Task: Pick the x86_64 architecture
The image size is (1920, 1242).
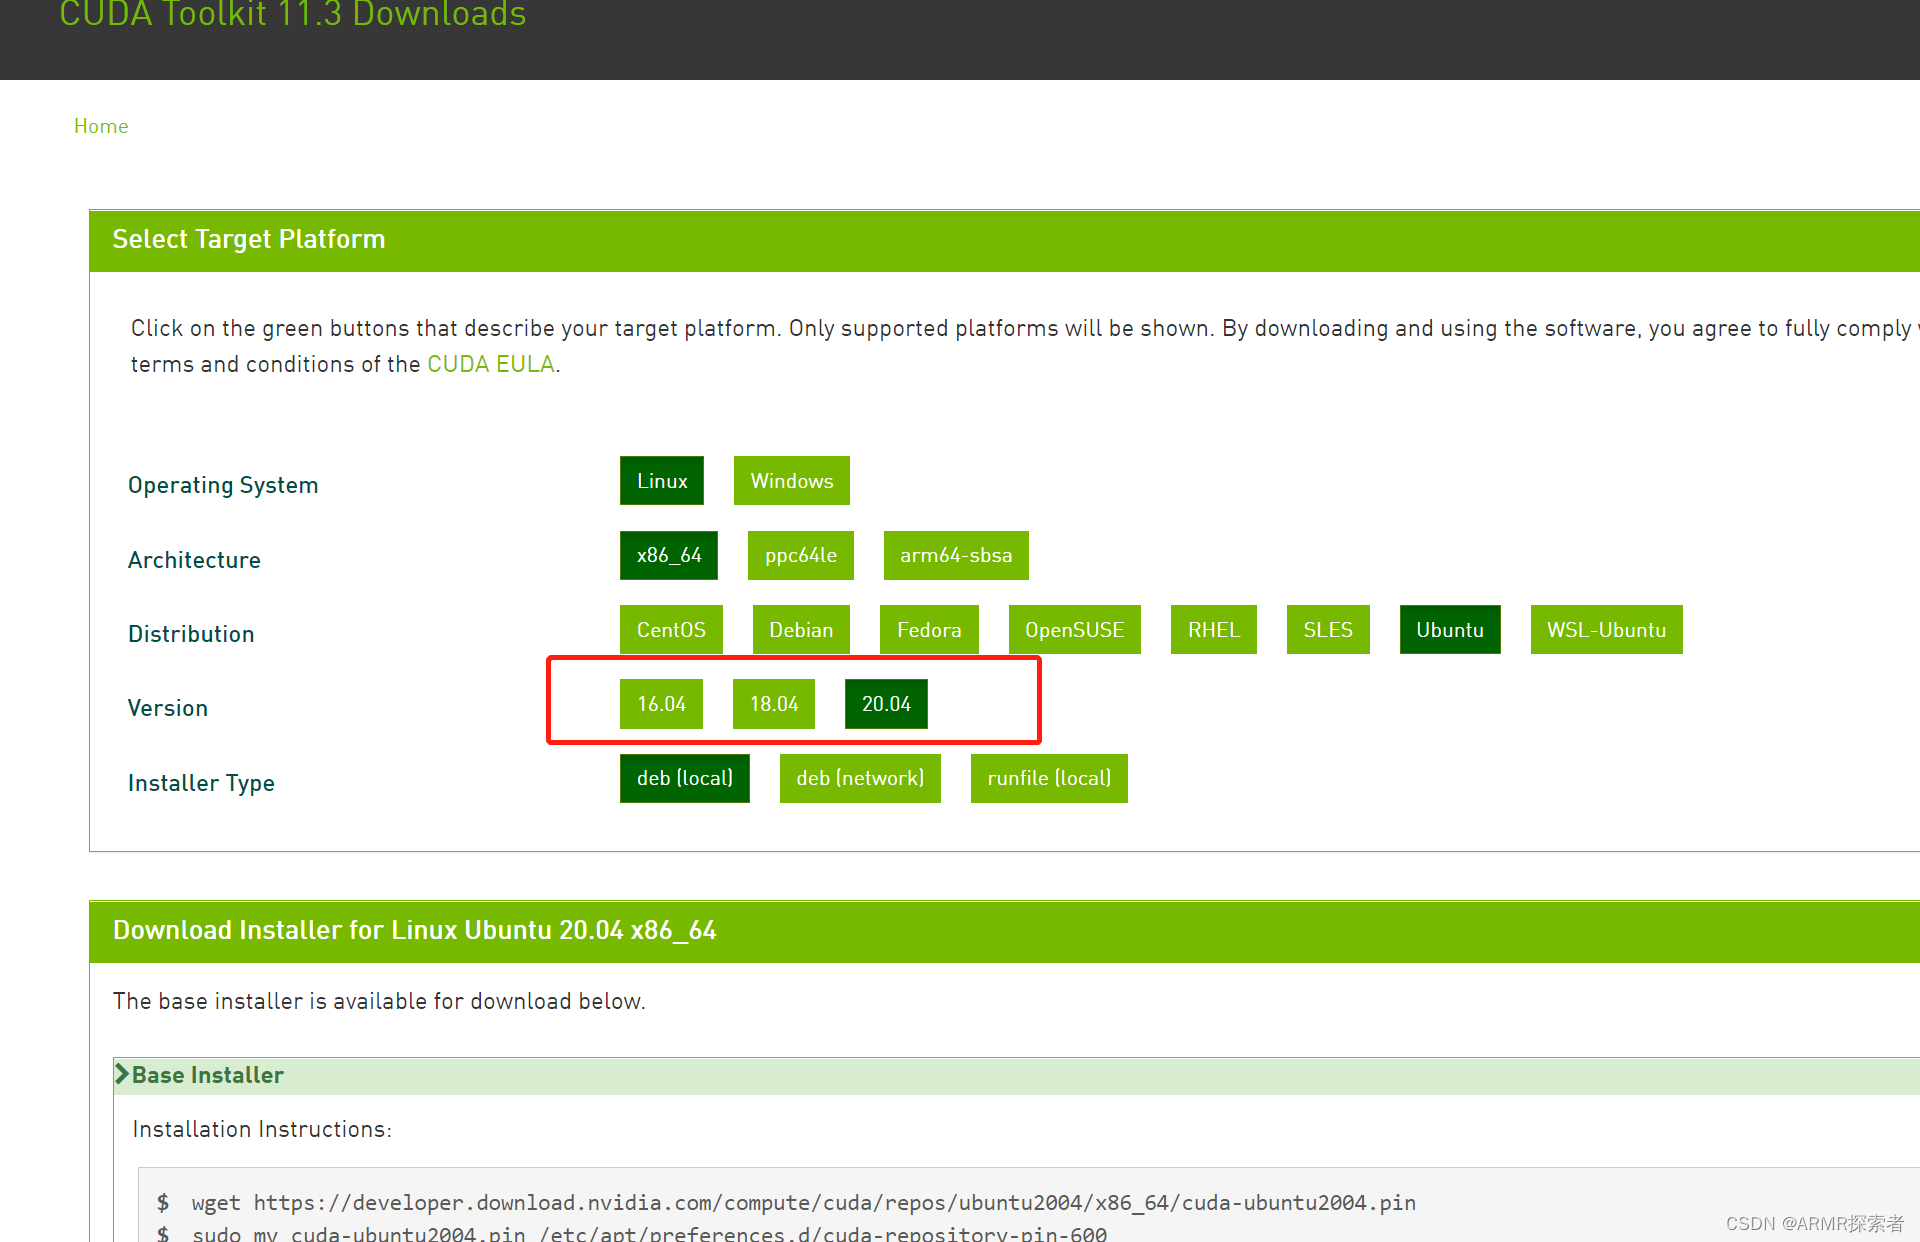Action: pyautogui.click(x=668, y=555)
